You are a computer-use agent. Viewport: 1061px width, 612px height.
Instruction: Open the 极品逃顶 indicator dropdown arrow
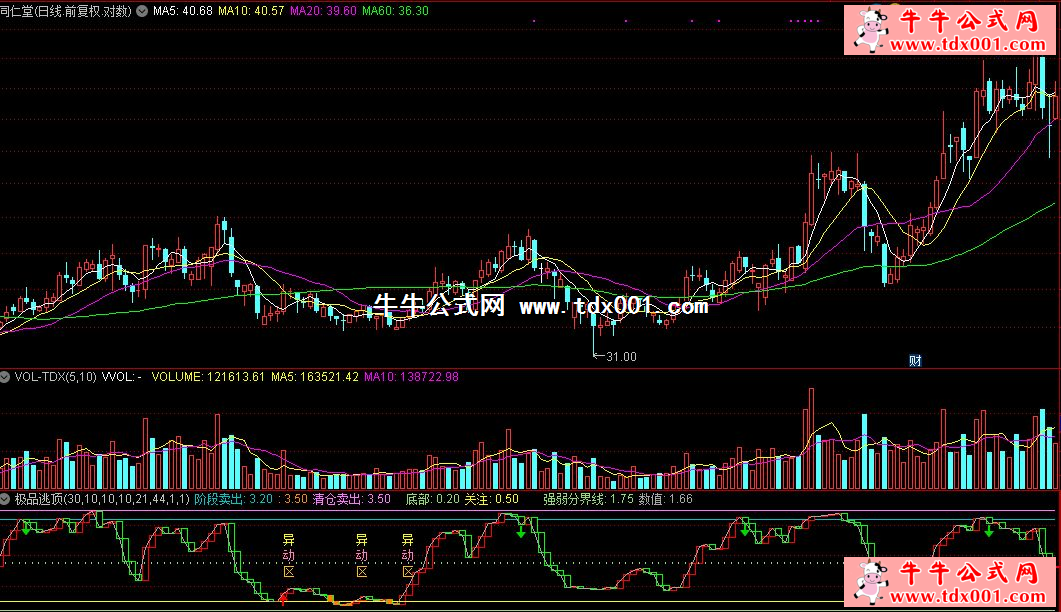click(x=5, y=498)
